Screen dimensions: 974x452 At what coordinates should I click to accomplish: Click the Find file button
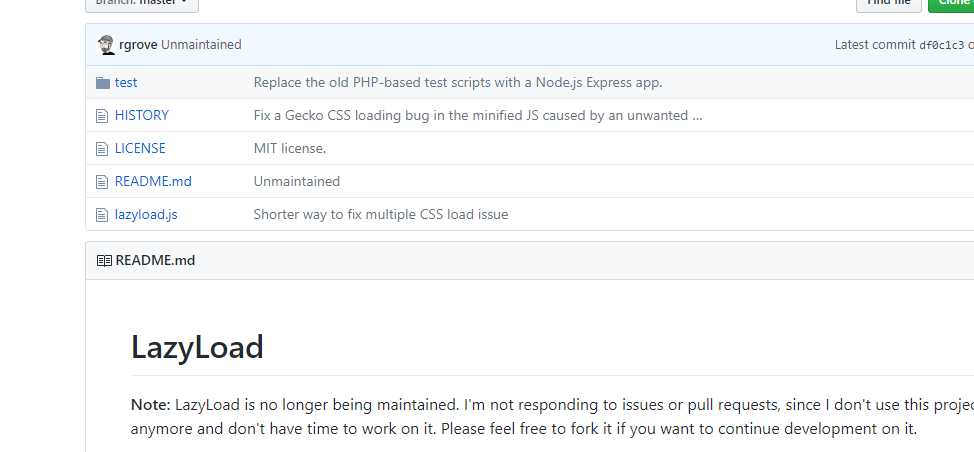(x=888, y=3)
